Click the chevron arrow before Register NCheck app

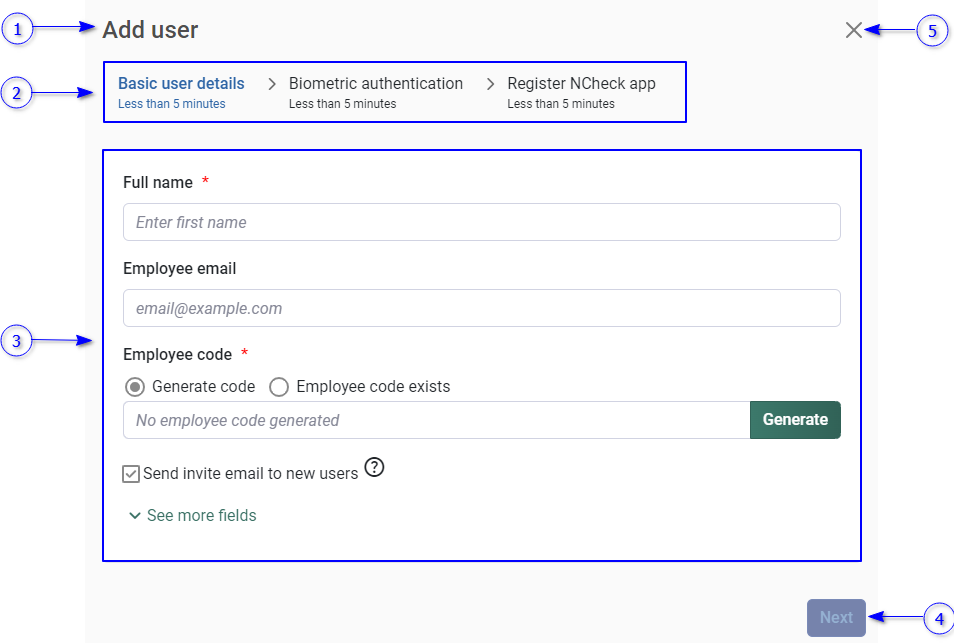(x=490, y=84)
